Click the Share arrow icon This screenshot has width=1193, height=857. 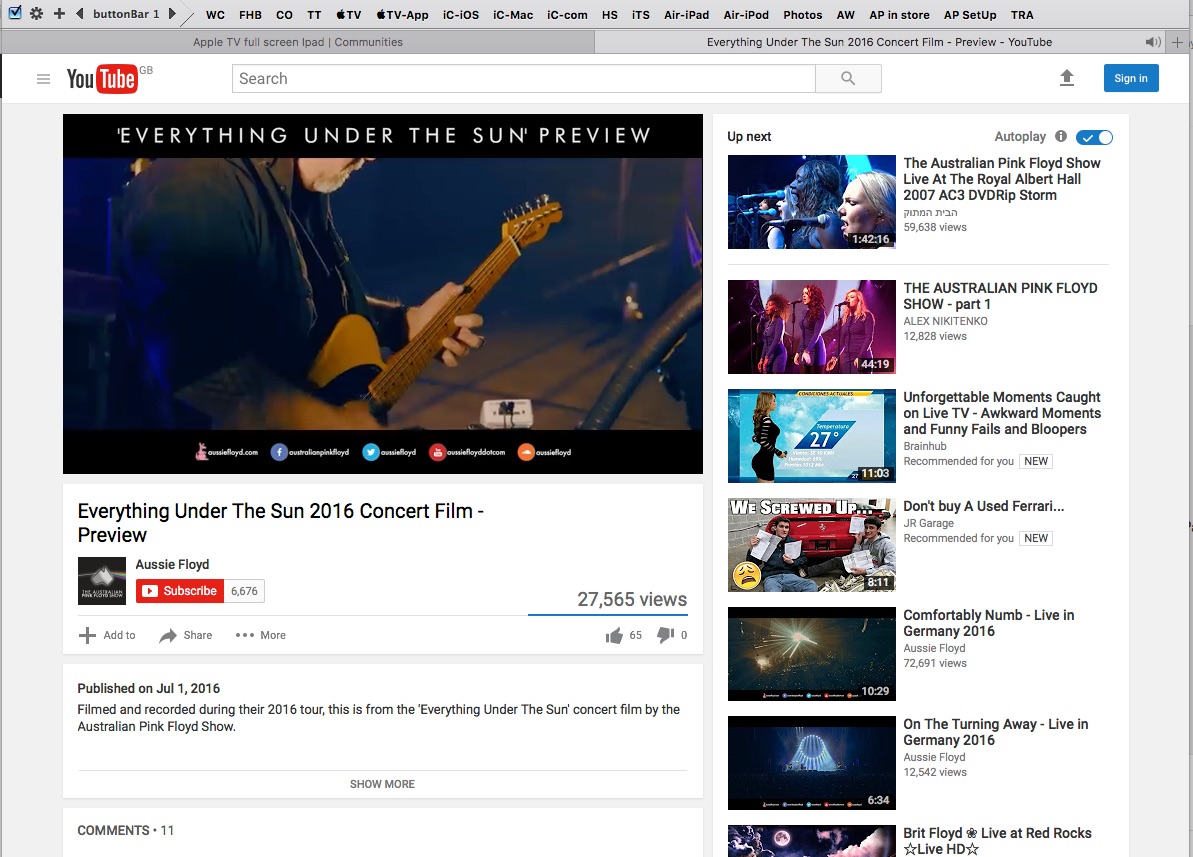[167, 635]
